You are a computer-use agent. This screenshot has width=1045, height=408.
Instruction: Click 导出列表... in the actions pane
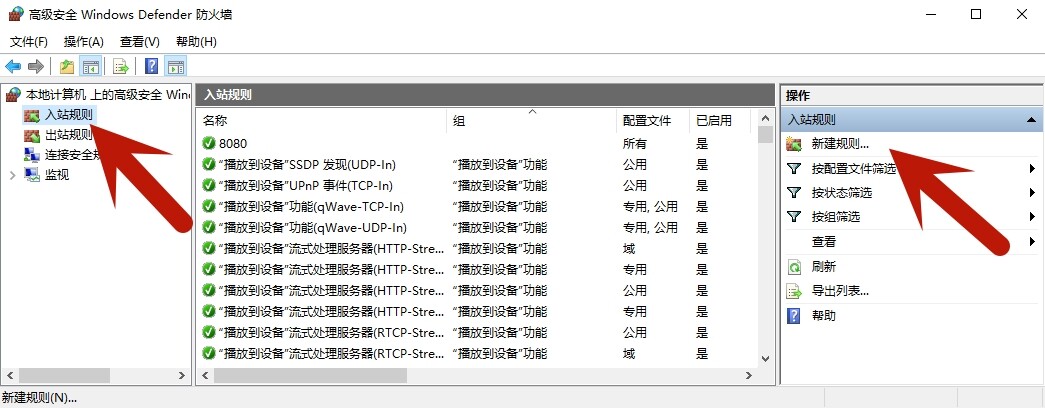pos(840,291)
